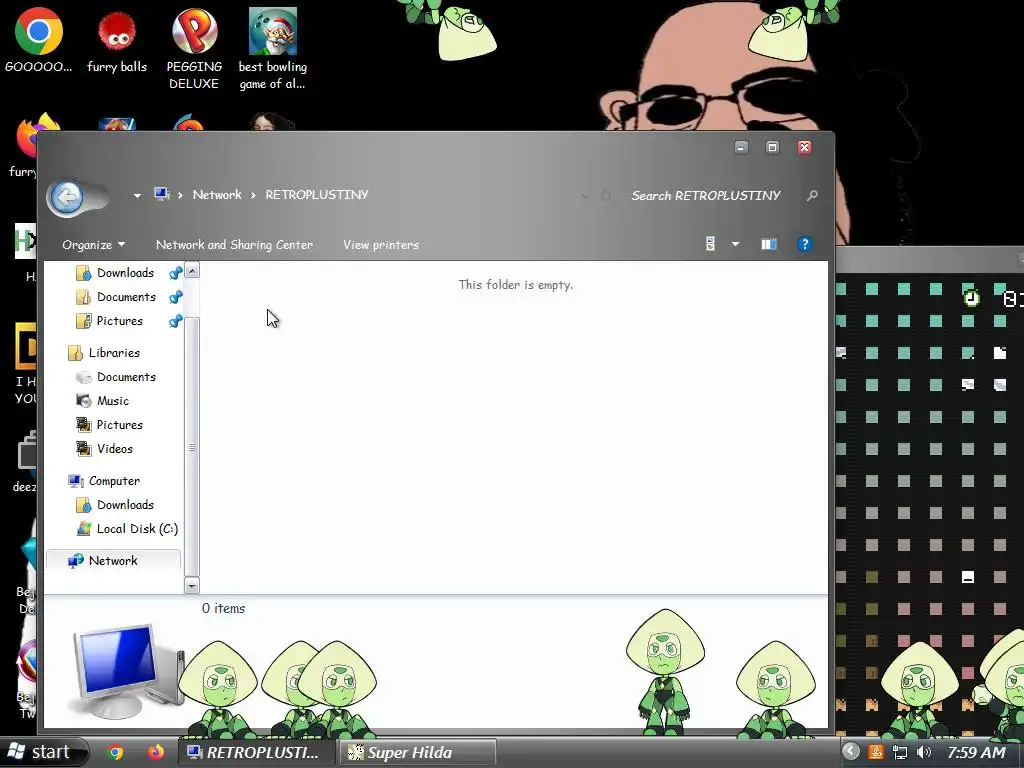This screenshot has height=768, width=1024.
Task: Select Music library
Action: [x=113, y=401]
